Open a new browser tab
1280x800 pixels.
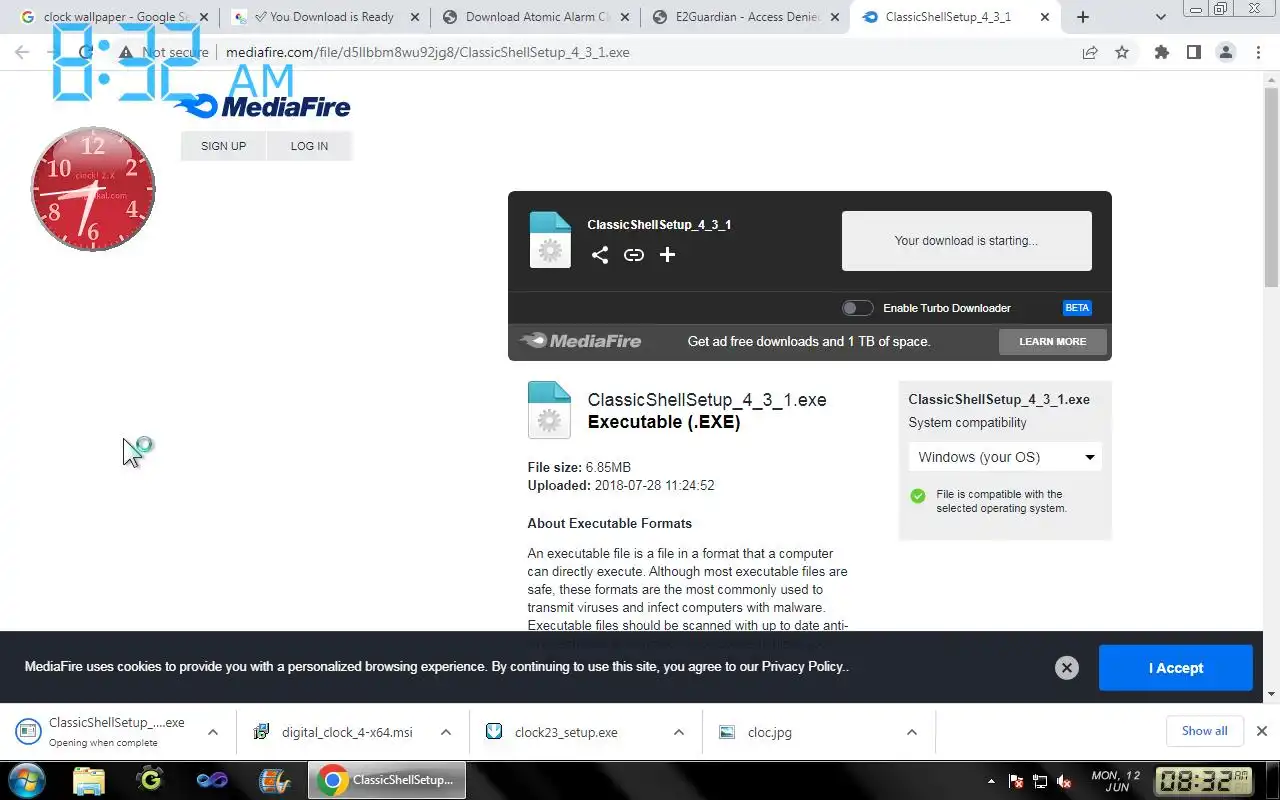[x=1082, y=17]
